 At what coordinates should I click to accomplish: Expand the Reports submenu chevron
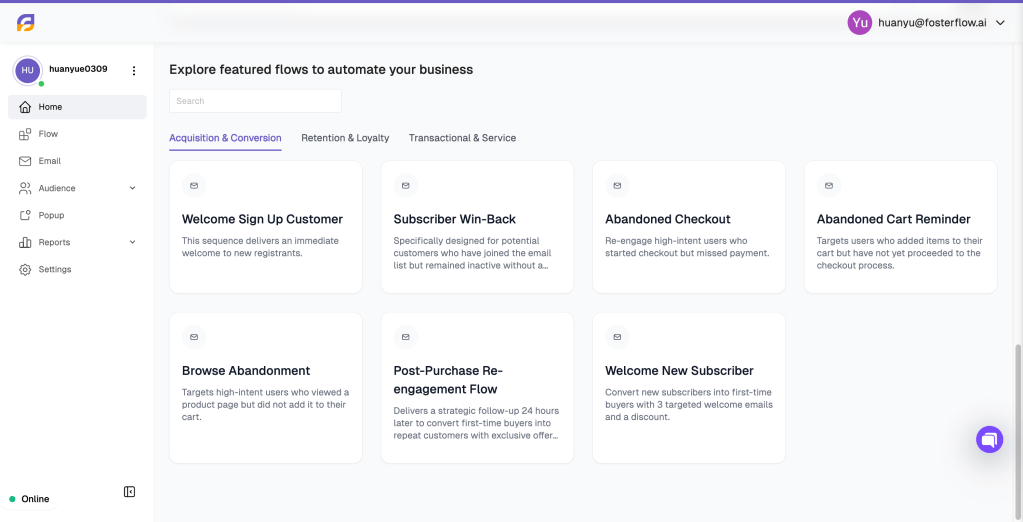(x=132, y=242)
